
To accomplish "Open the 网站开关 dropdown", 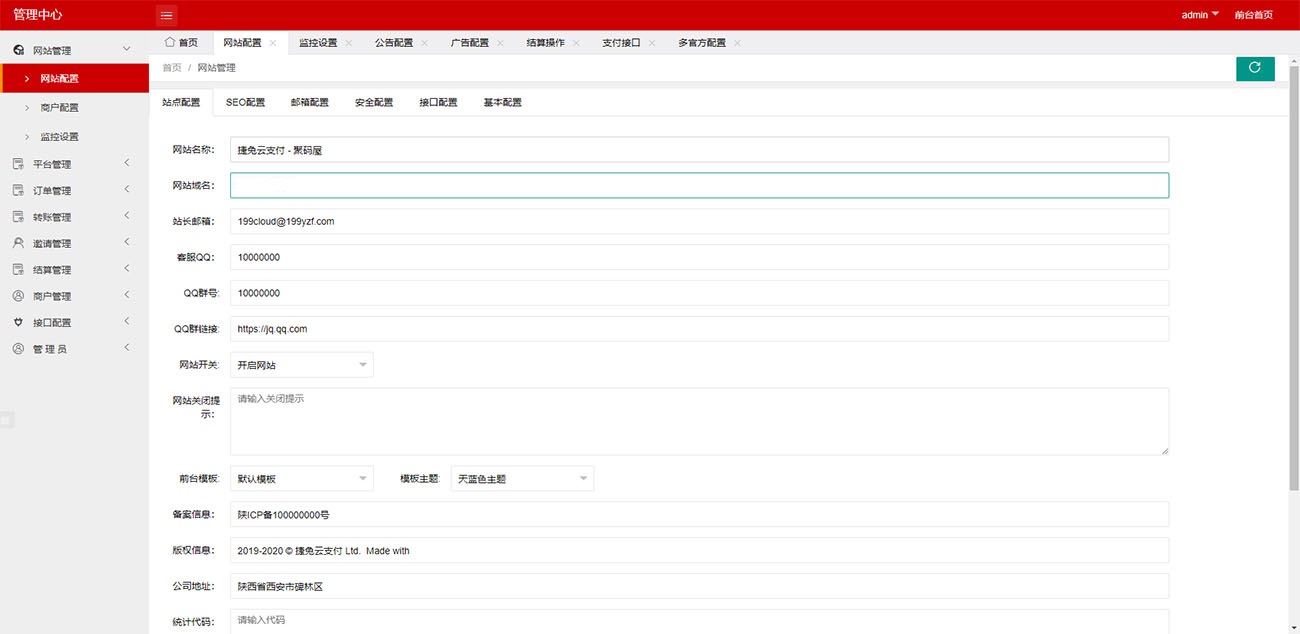I will pyautogui.click(x=302, y=365).
